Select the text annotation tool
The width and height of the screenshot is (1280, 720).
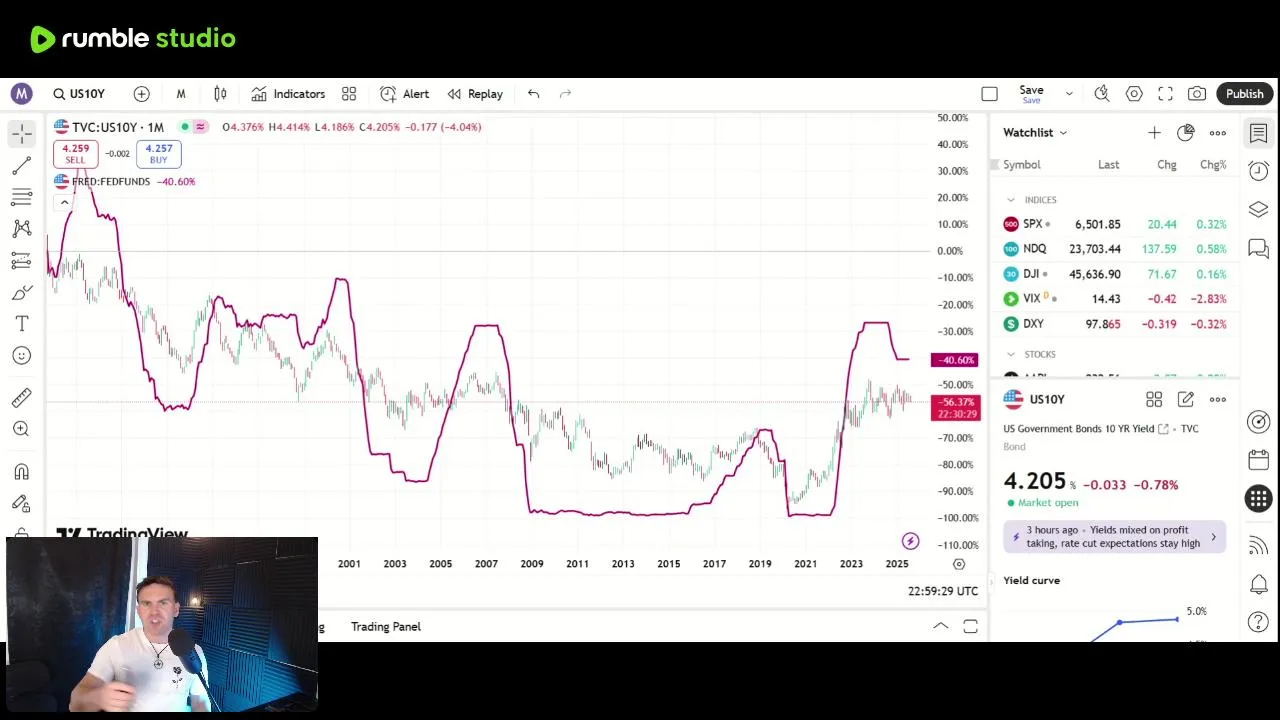pyautogui.click(x=22, y=324)
